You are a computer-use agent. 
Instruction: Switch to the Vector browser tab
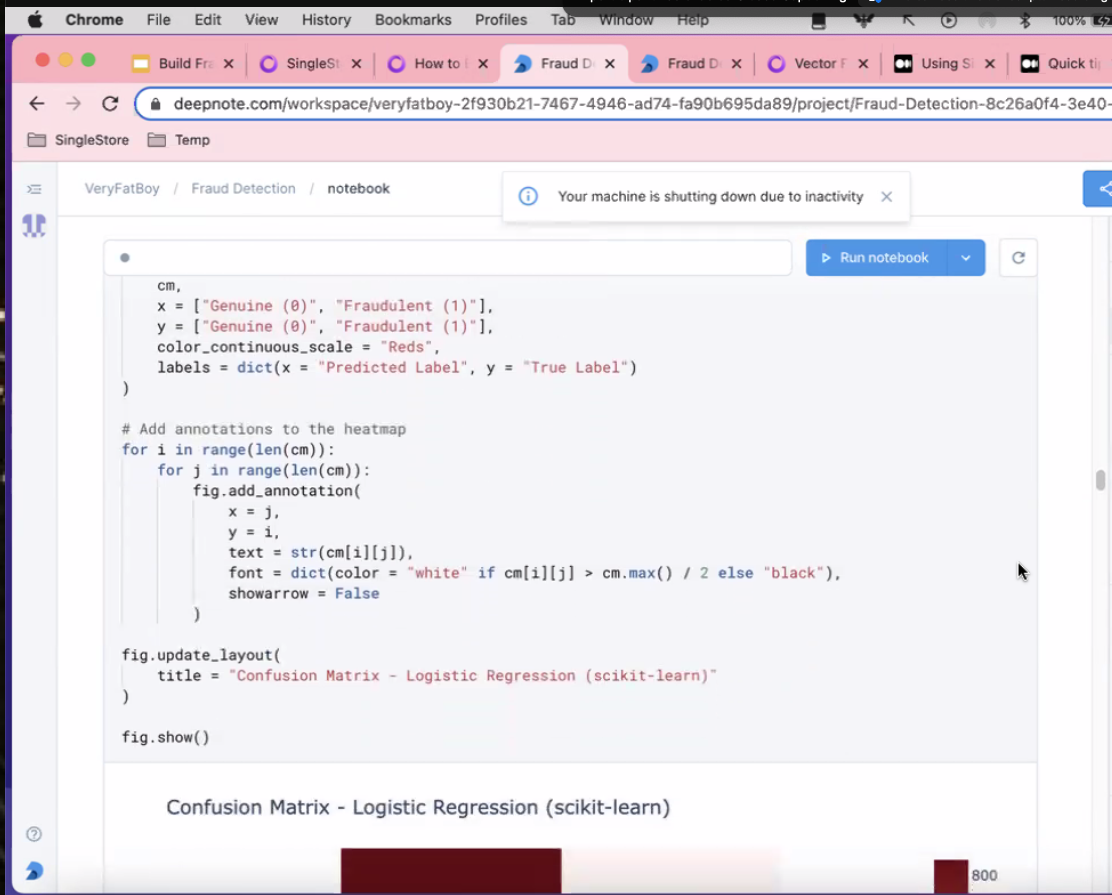[x=806, y=63]
